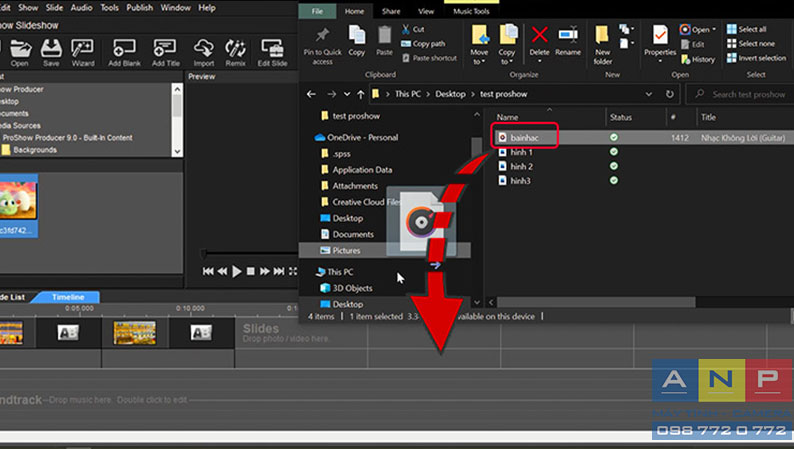The width and height of the screenshot is (794, 449).
Task: Jump to start in Preview controls
Action: point(208,271)
